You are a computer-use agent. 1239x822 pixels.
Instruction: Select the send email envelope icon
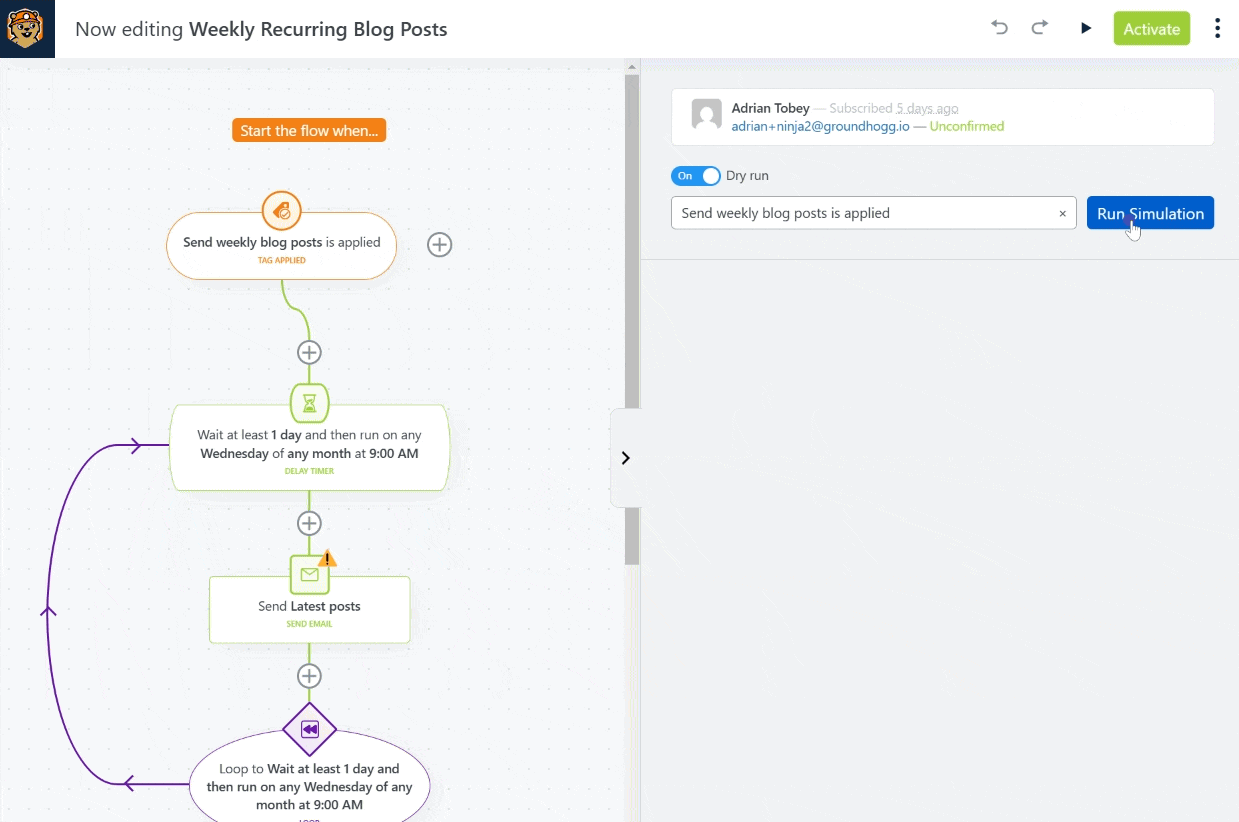point(309,575)
